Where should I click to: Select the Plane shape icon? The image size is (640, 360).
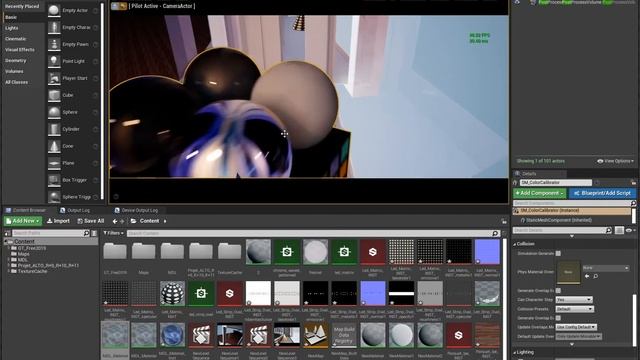(x=54, y=163)
